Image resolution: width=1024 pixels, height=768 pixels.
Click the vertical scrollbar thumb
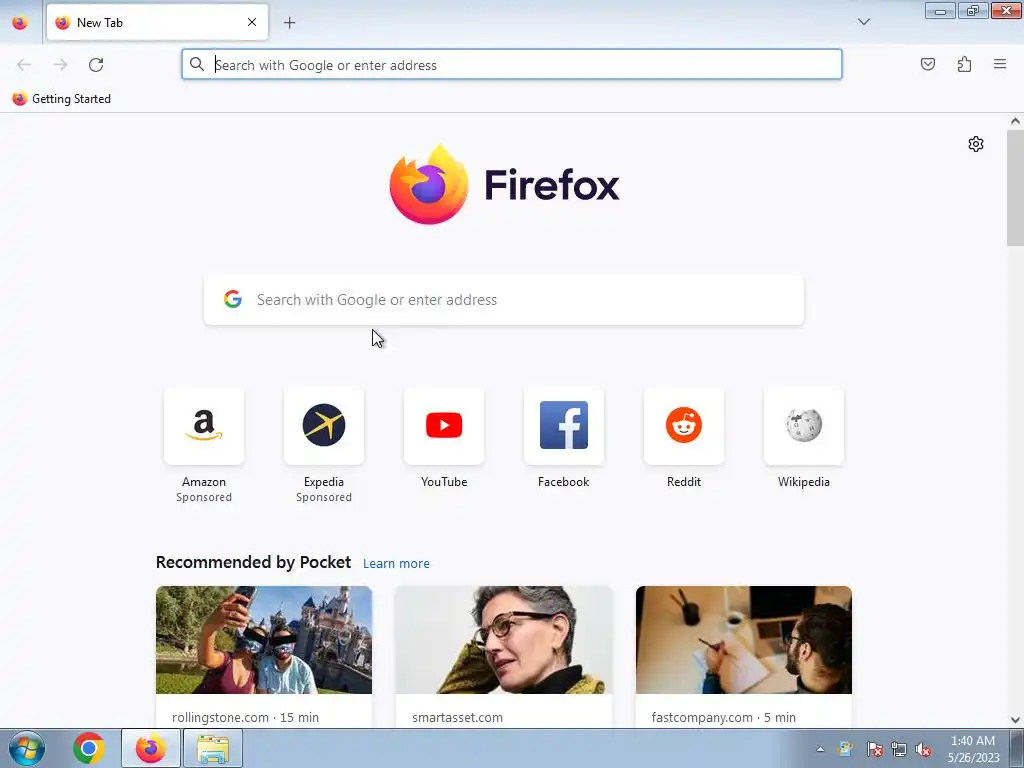tap(1015, 188)
